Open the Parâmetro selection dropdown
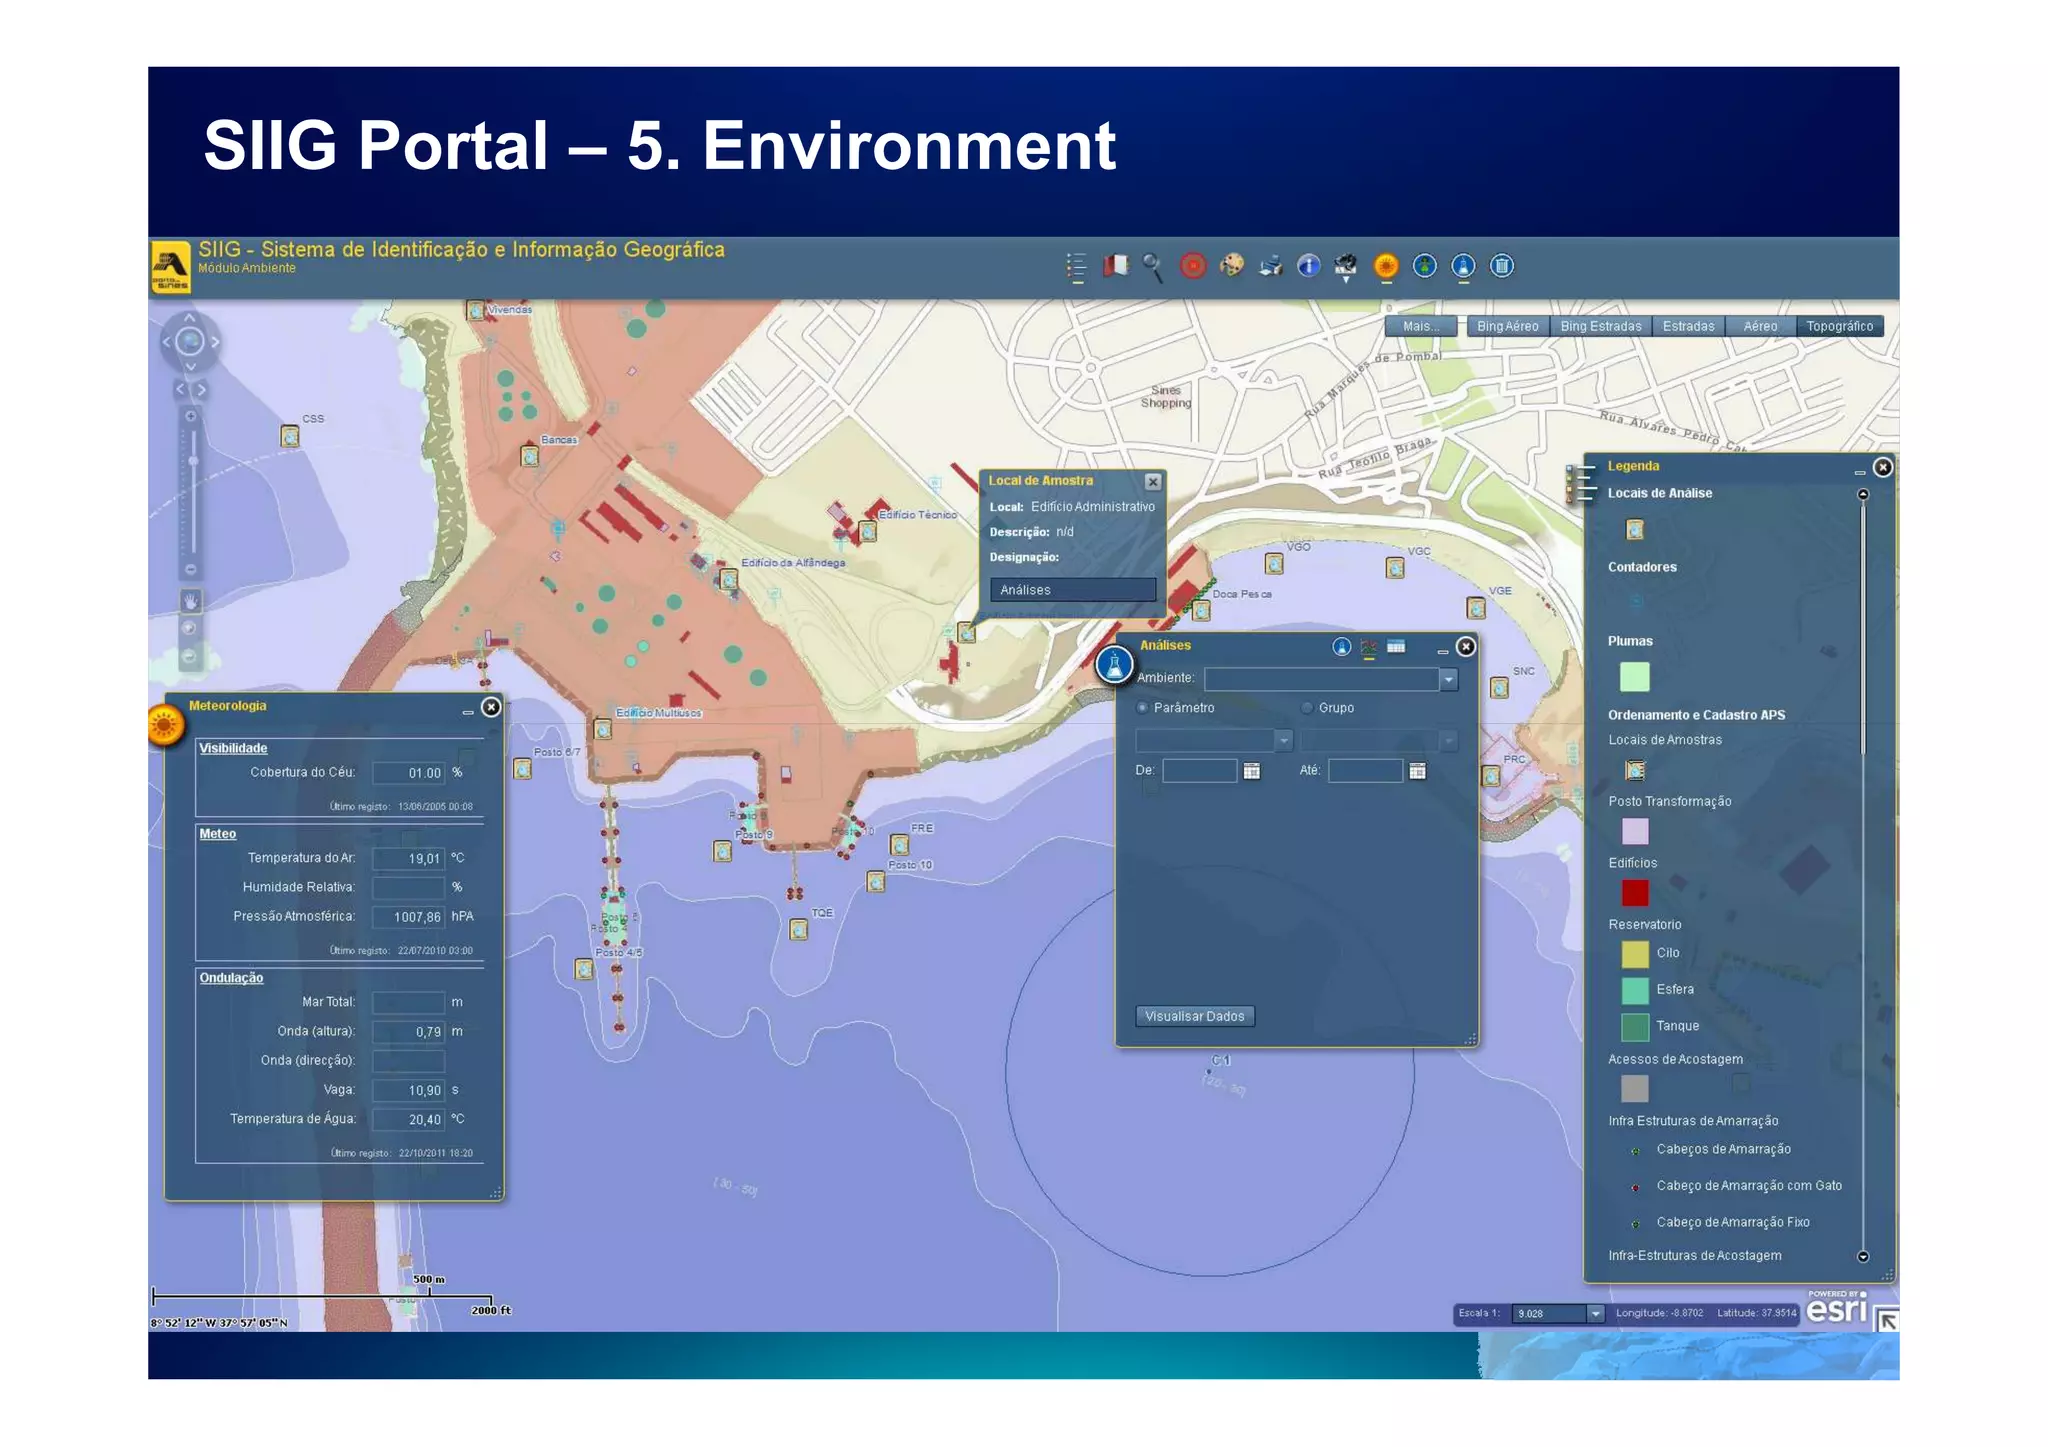The height and width of the screenshot is (1447, 2048). tap(1283, 741)
